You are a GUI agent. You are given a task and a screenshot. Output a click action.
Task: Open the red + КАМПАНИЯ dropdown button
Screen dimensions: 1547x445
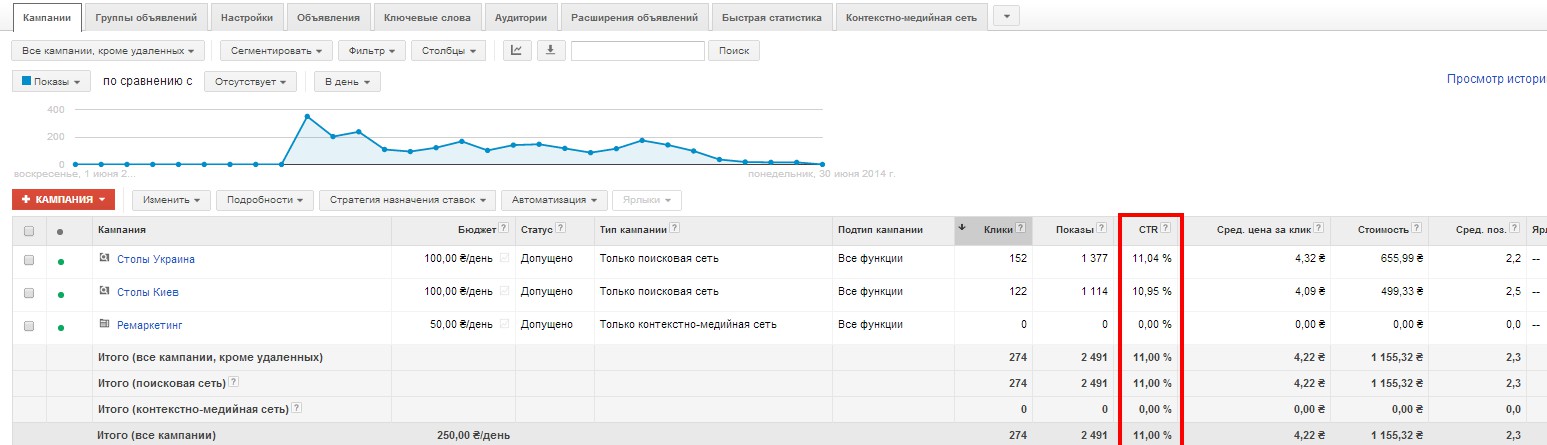(64, 200)
